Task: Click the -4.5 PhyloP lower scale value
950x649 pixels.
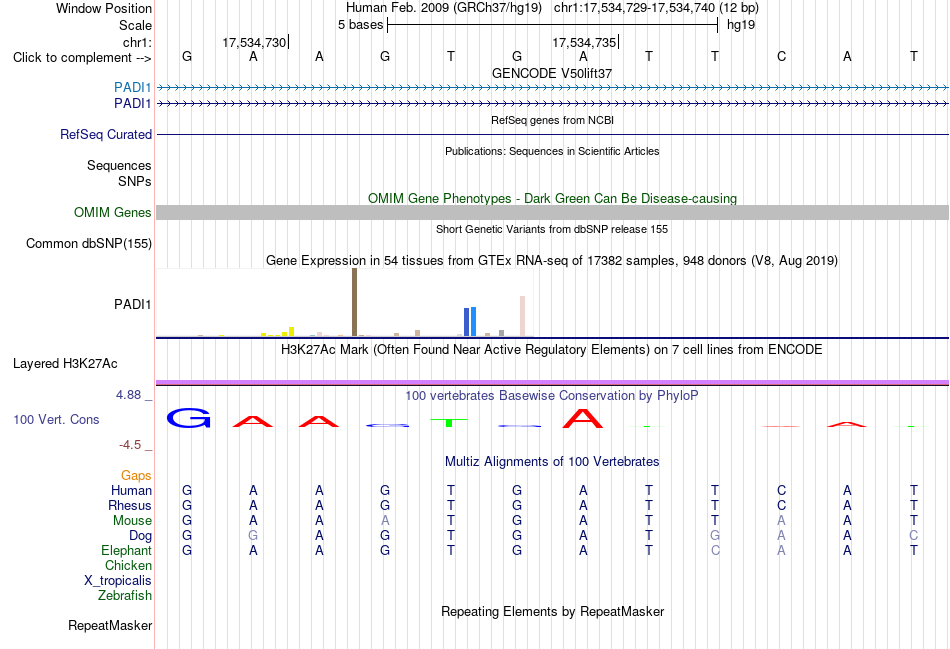Action: (x=130, y=445)
